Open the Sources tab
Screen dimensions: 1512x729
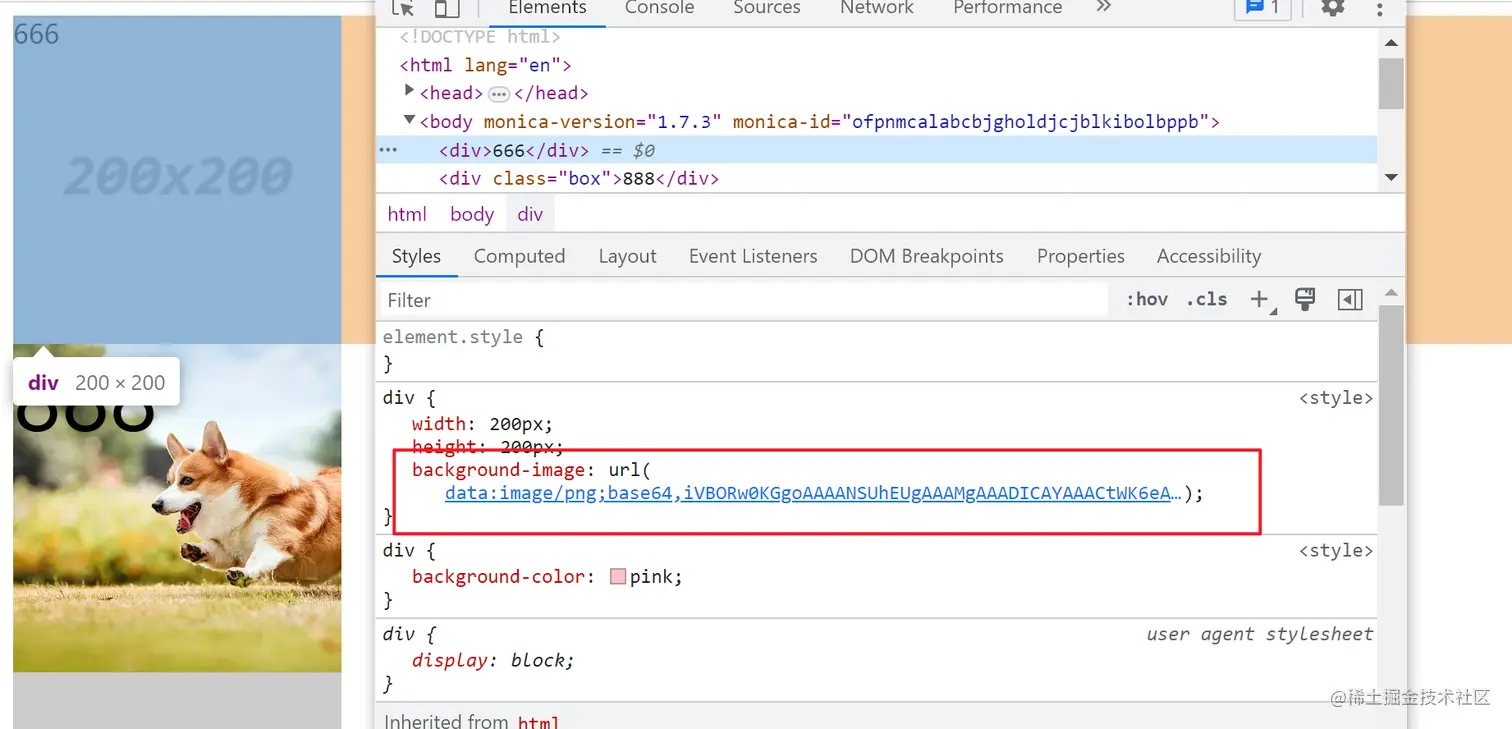pos(767,8)
